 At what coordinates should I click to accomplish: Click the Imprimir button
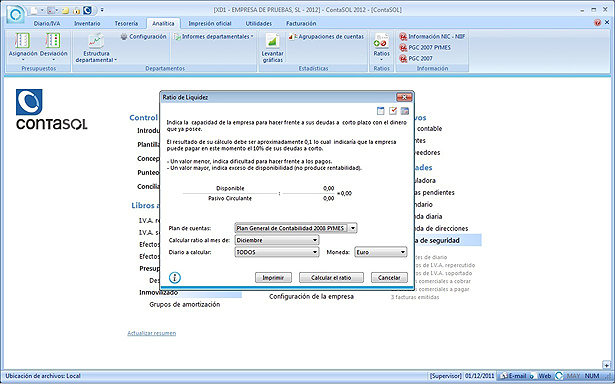pos(273,278)
